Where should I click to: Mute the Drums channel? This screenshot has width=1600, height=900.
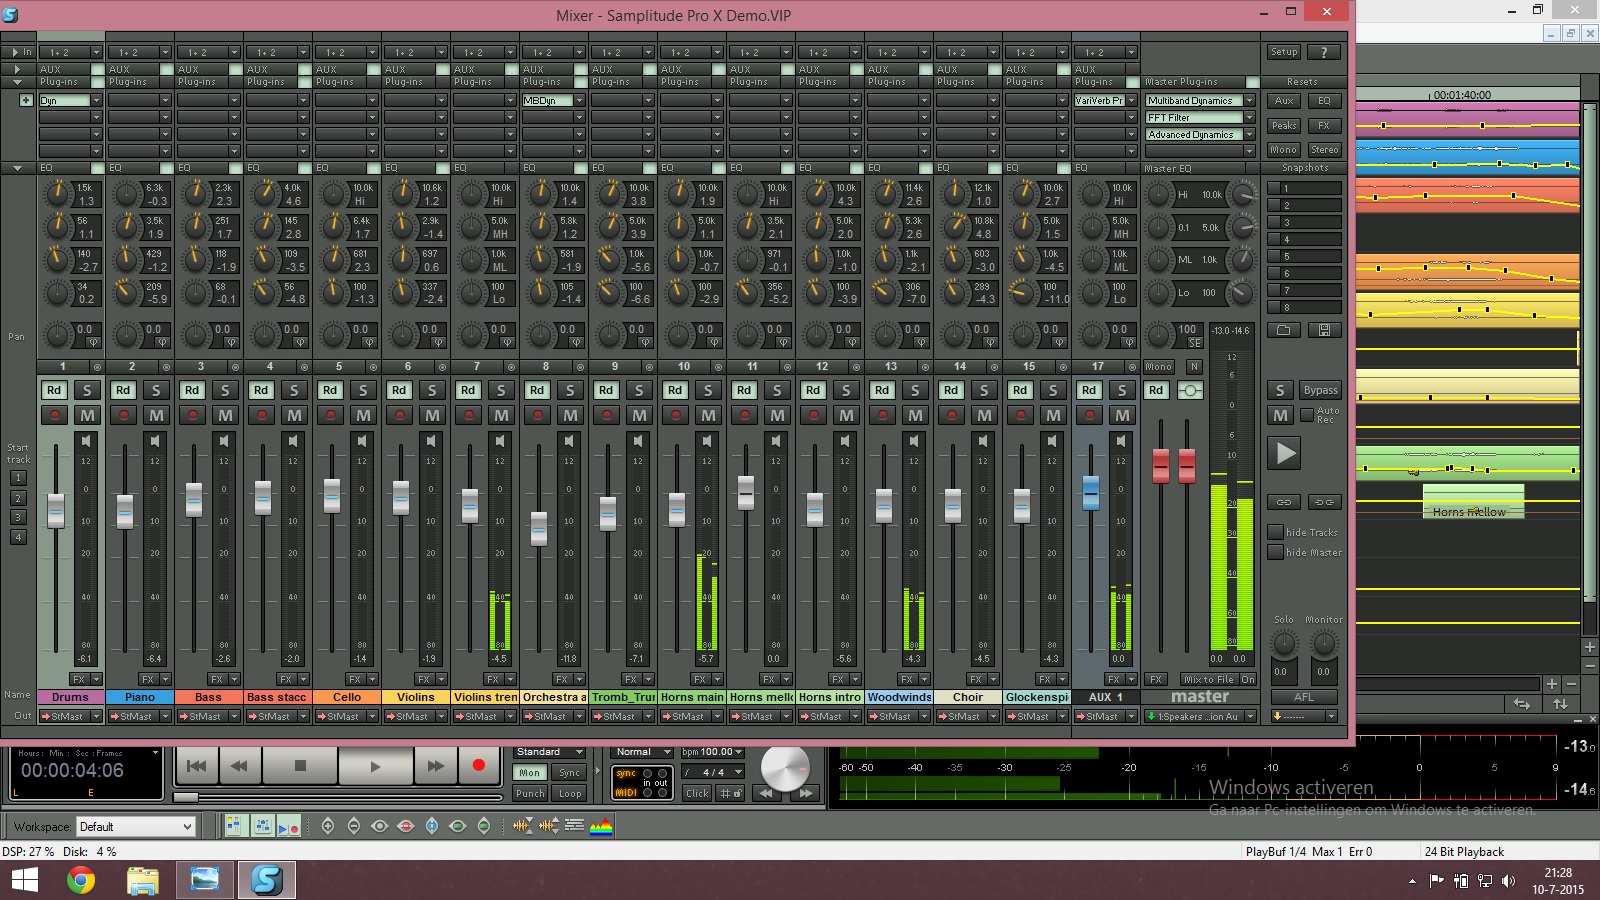pyautogui.click(x=87, y=415)
